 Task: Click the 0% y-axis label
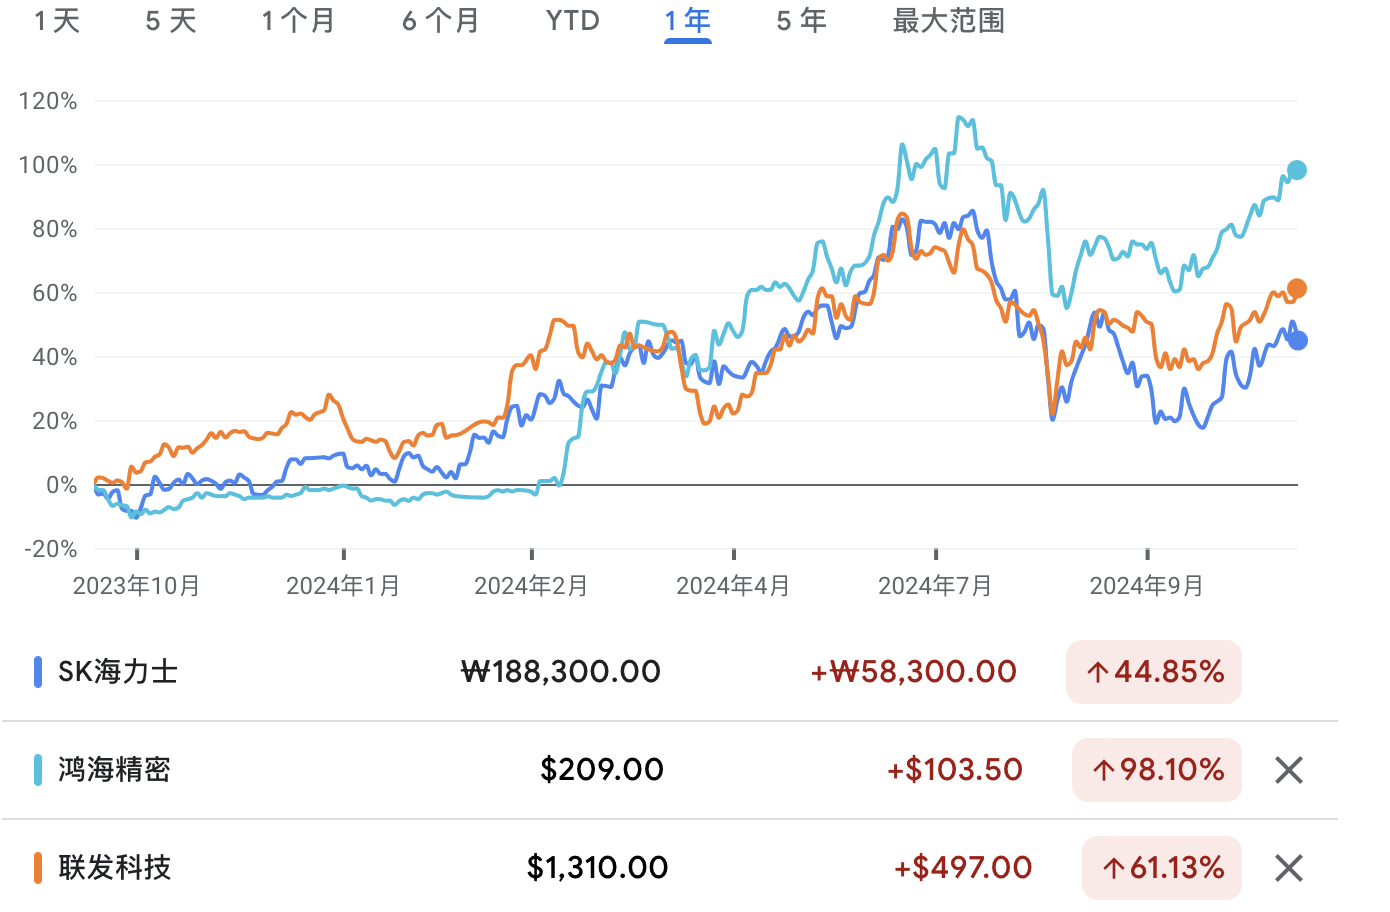[62, 485]
